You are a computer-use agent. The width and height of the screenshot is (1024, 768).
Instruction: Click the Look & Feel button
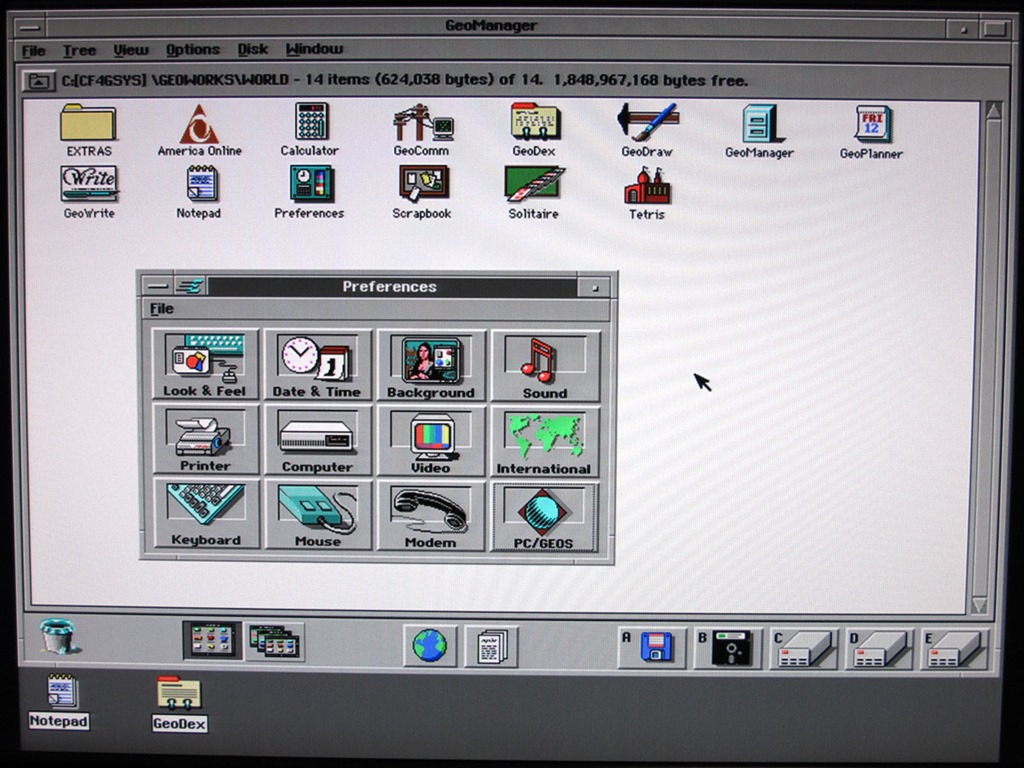[x=205, y=365]
